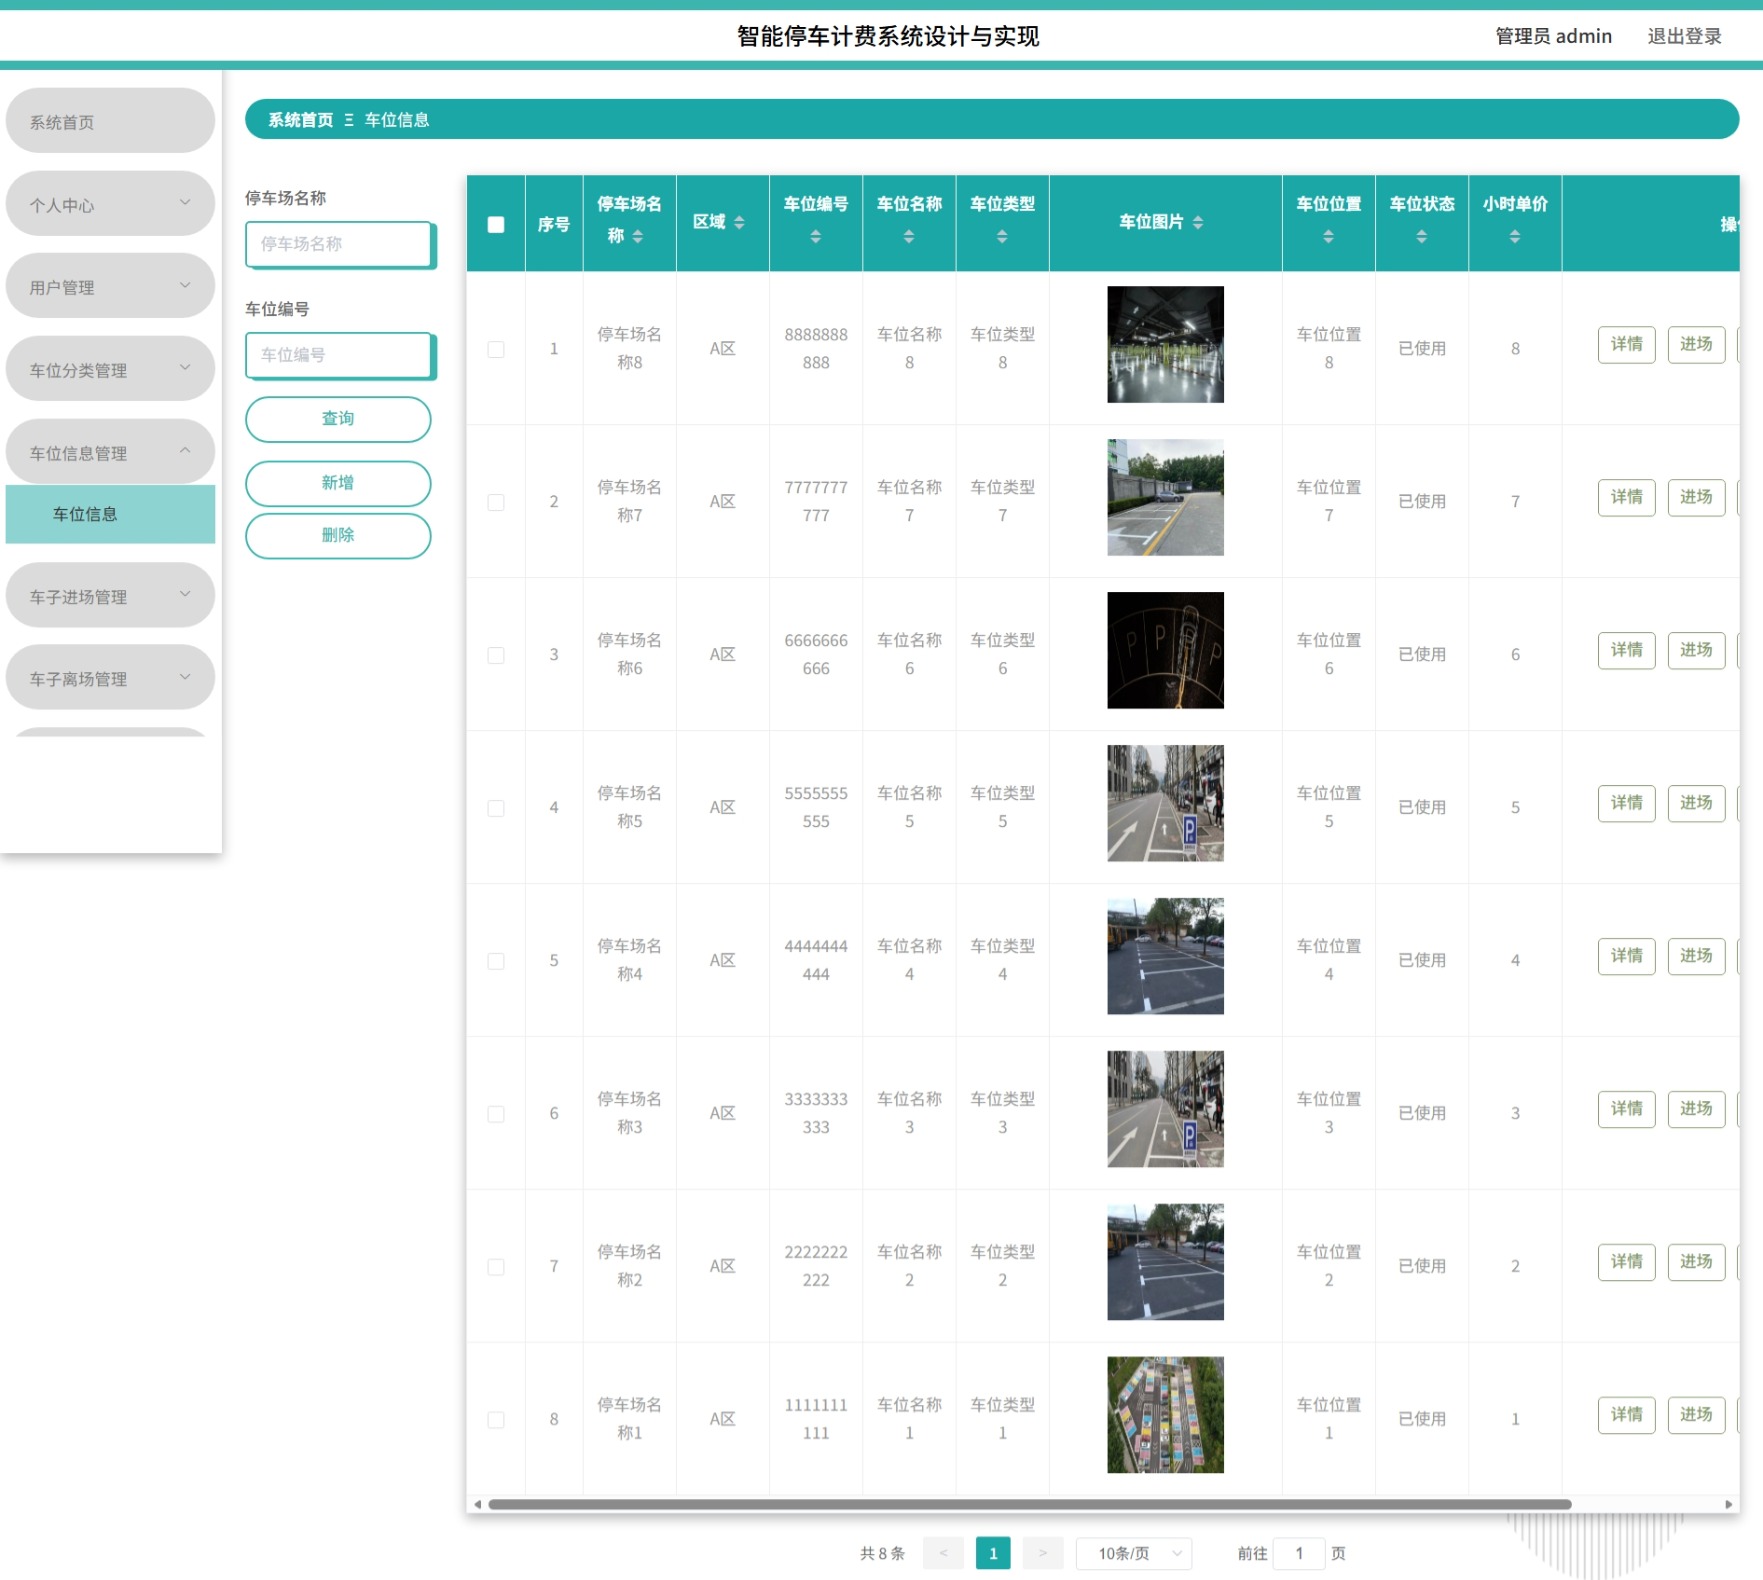Expand the 用户管理 sidebar menu

(110, 287)
